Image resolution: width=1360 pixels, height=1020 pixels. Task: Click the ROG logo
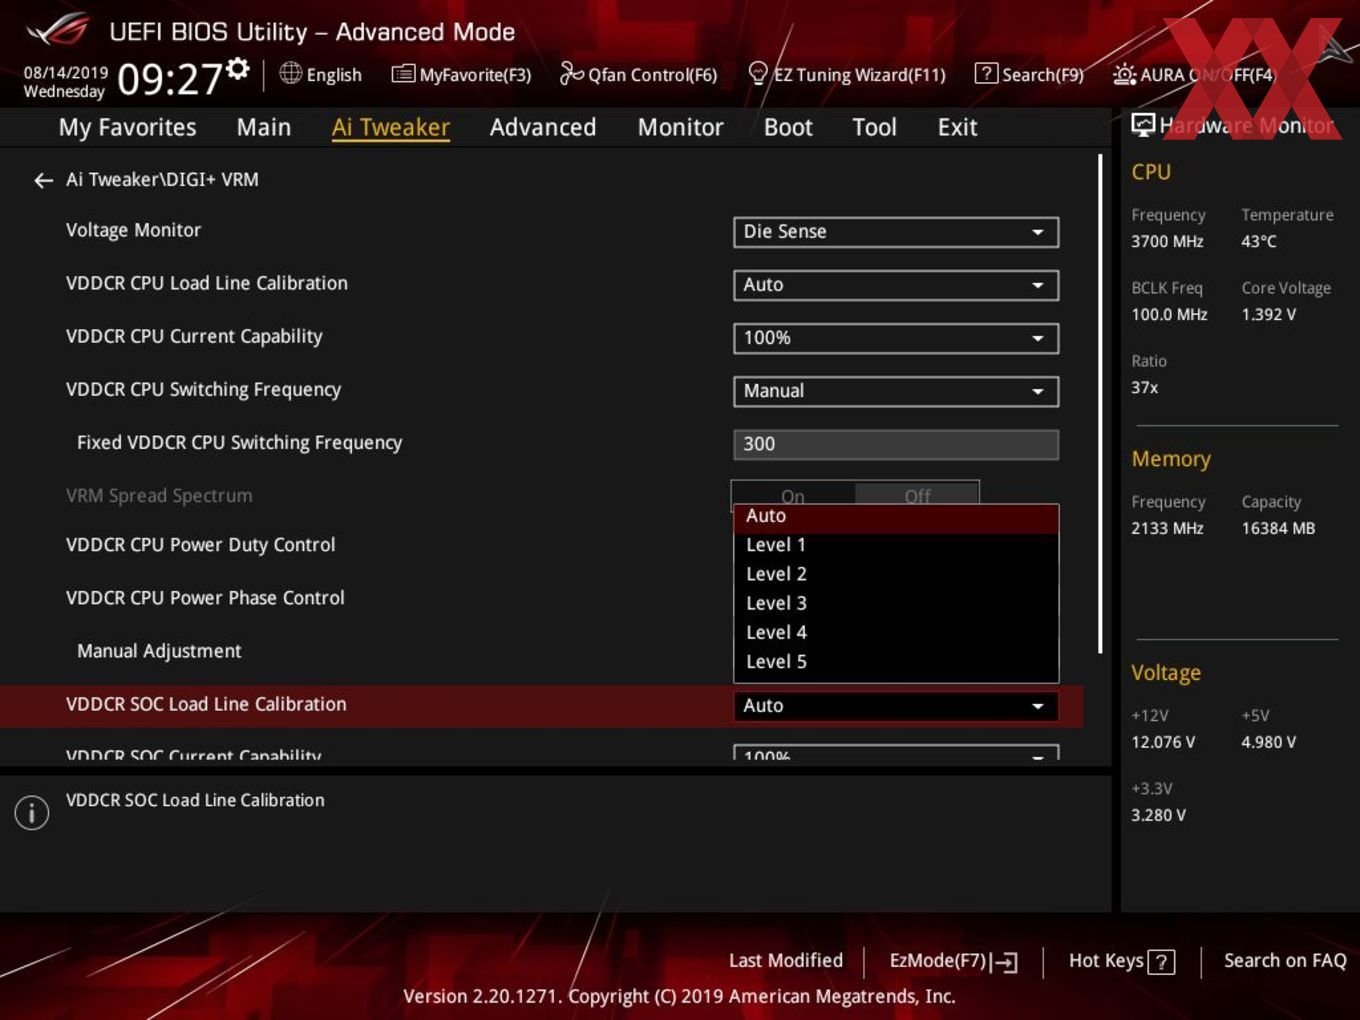(58, 30)
